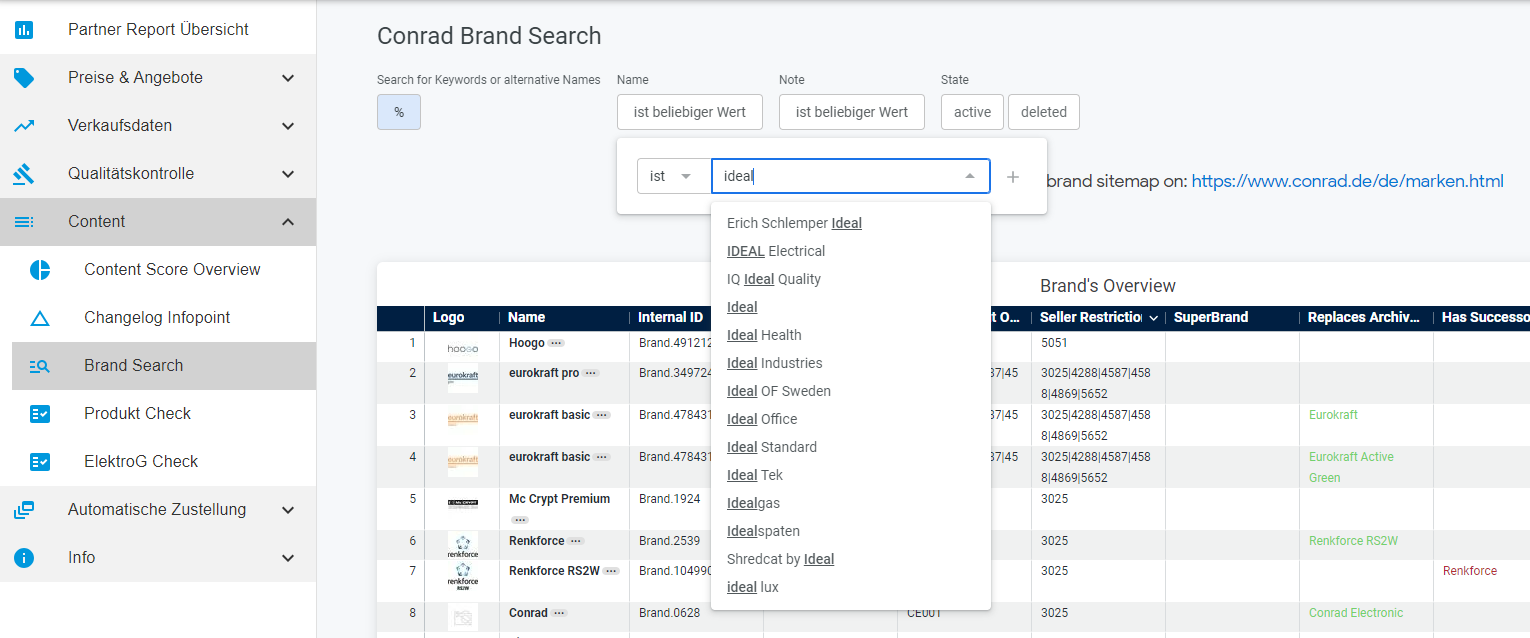Expand the Verkaufsdaten menu chevron

[x=288, y=126]
